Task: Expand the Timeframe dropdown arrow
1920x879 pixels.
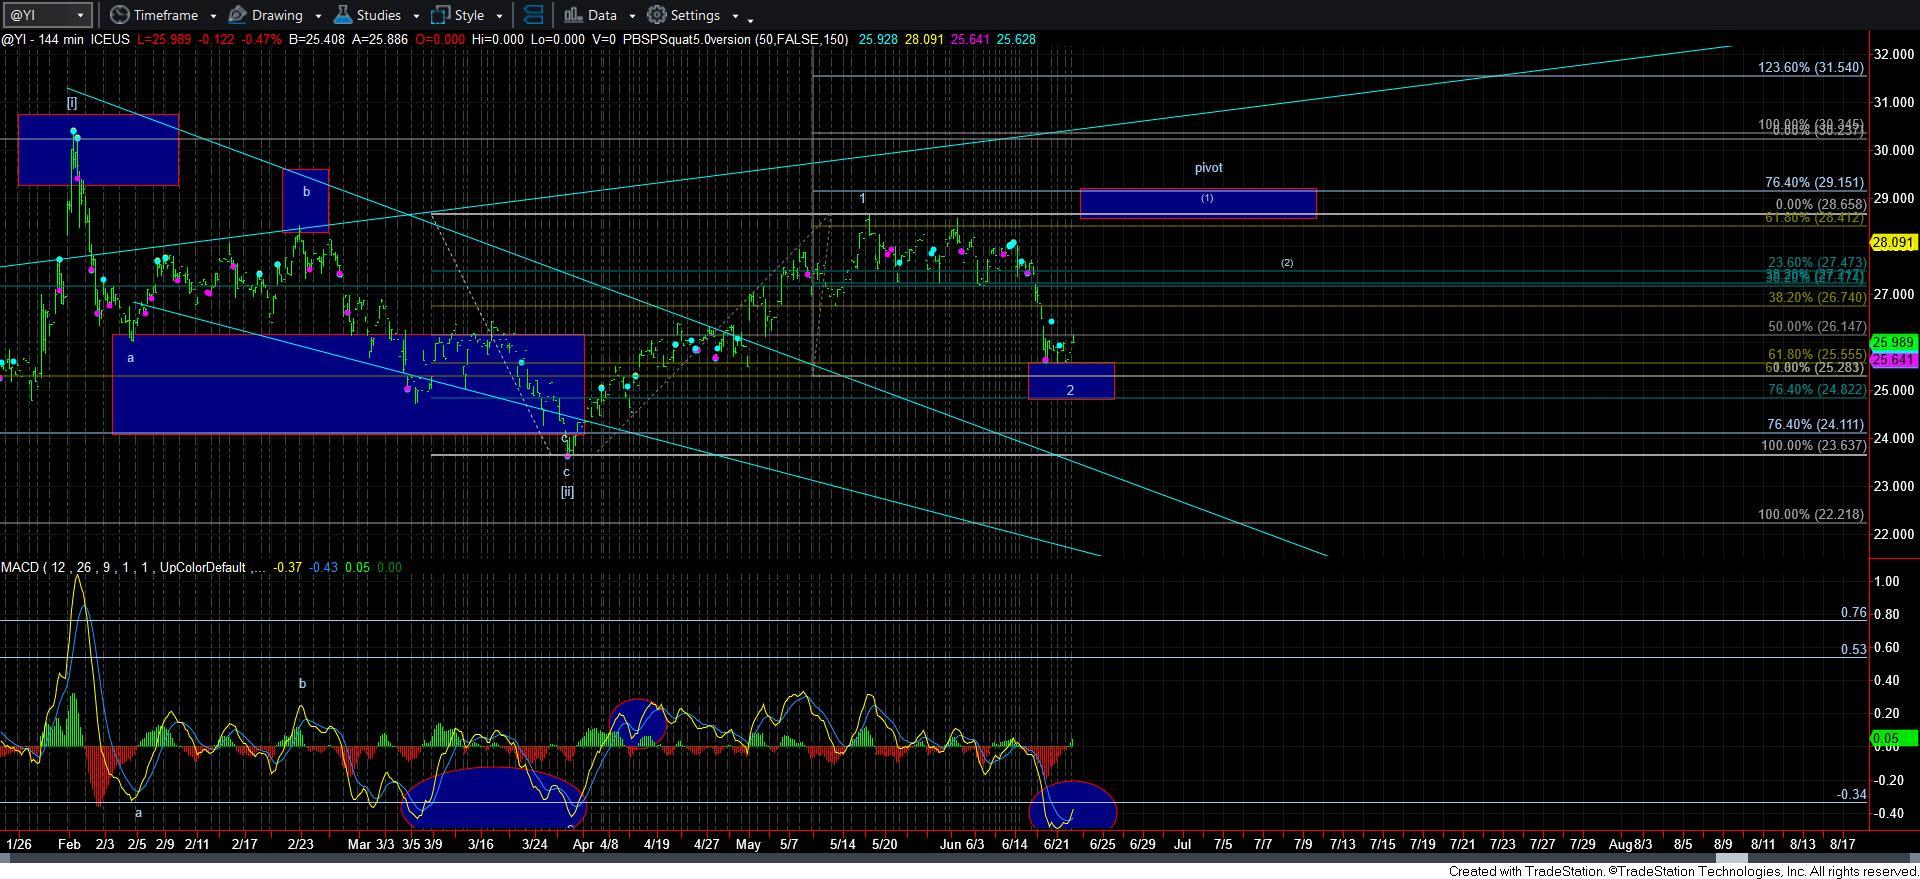Action: pyautogui.click(x=213, y=16)
